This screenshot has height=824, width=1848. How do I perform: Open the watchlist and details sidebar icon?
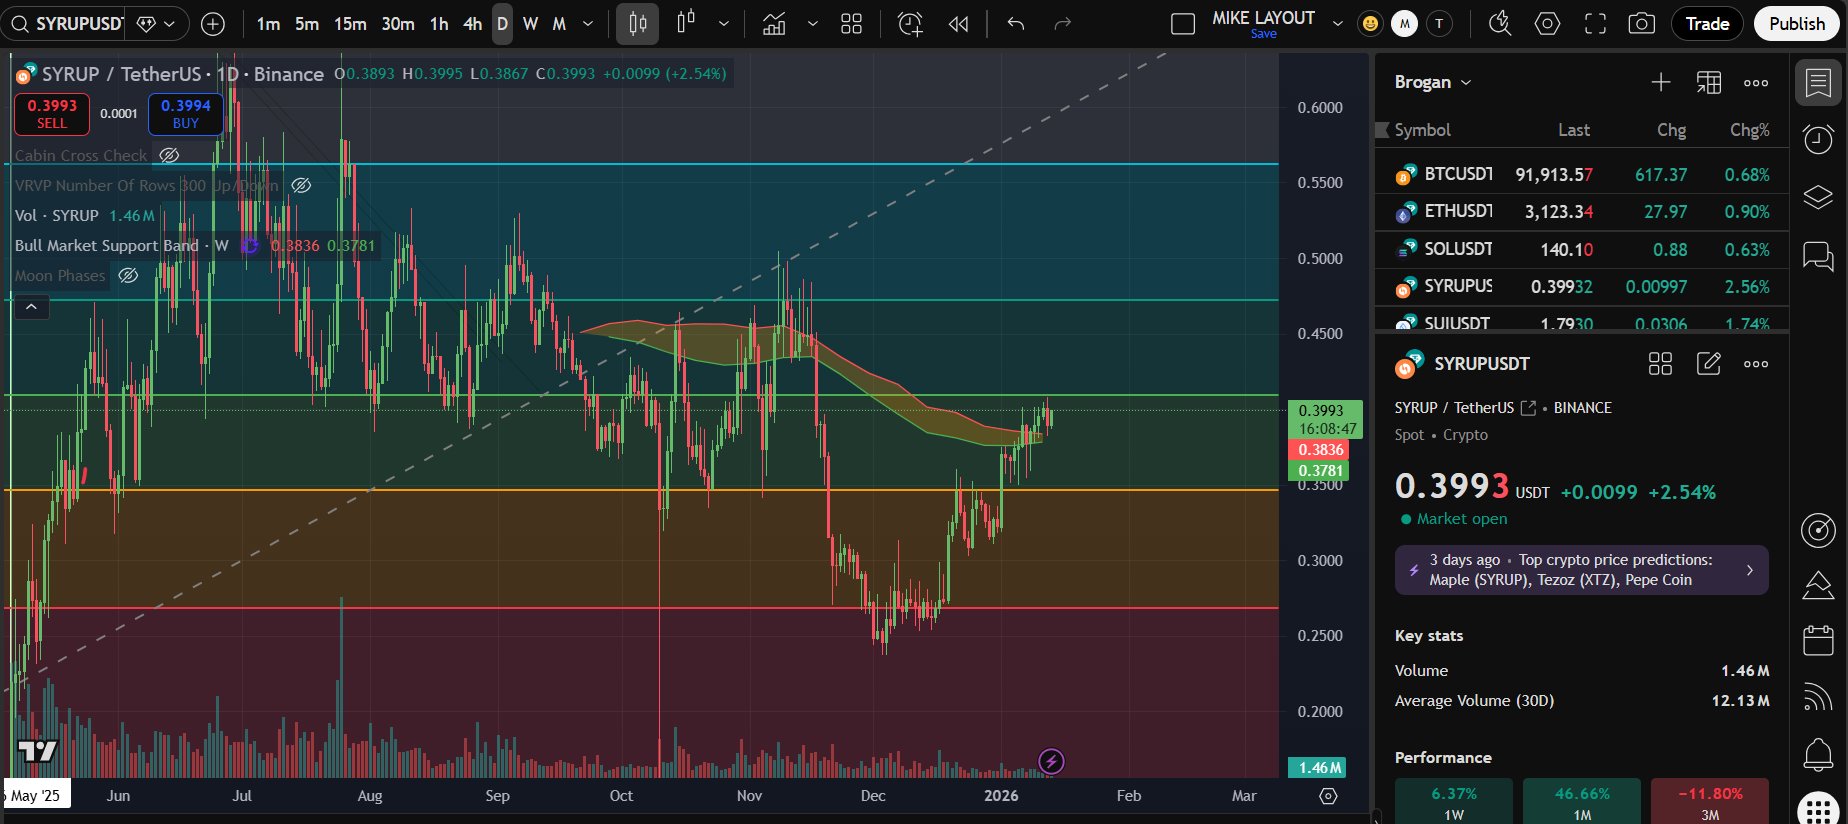1818,84
